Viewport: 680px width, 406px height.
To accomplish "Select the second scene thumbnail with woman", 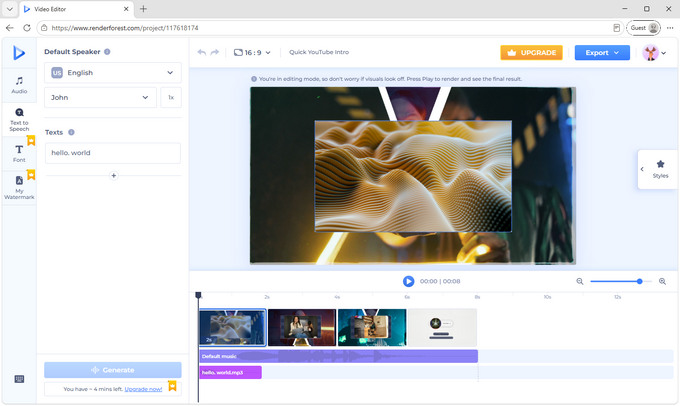I will [x=302, y=327].
